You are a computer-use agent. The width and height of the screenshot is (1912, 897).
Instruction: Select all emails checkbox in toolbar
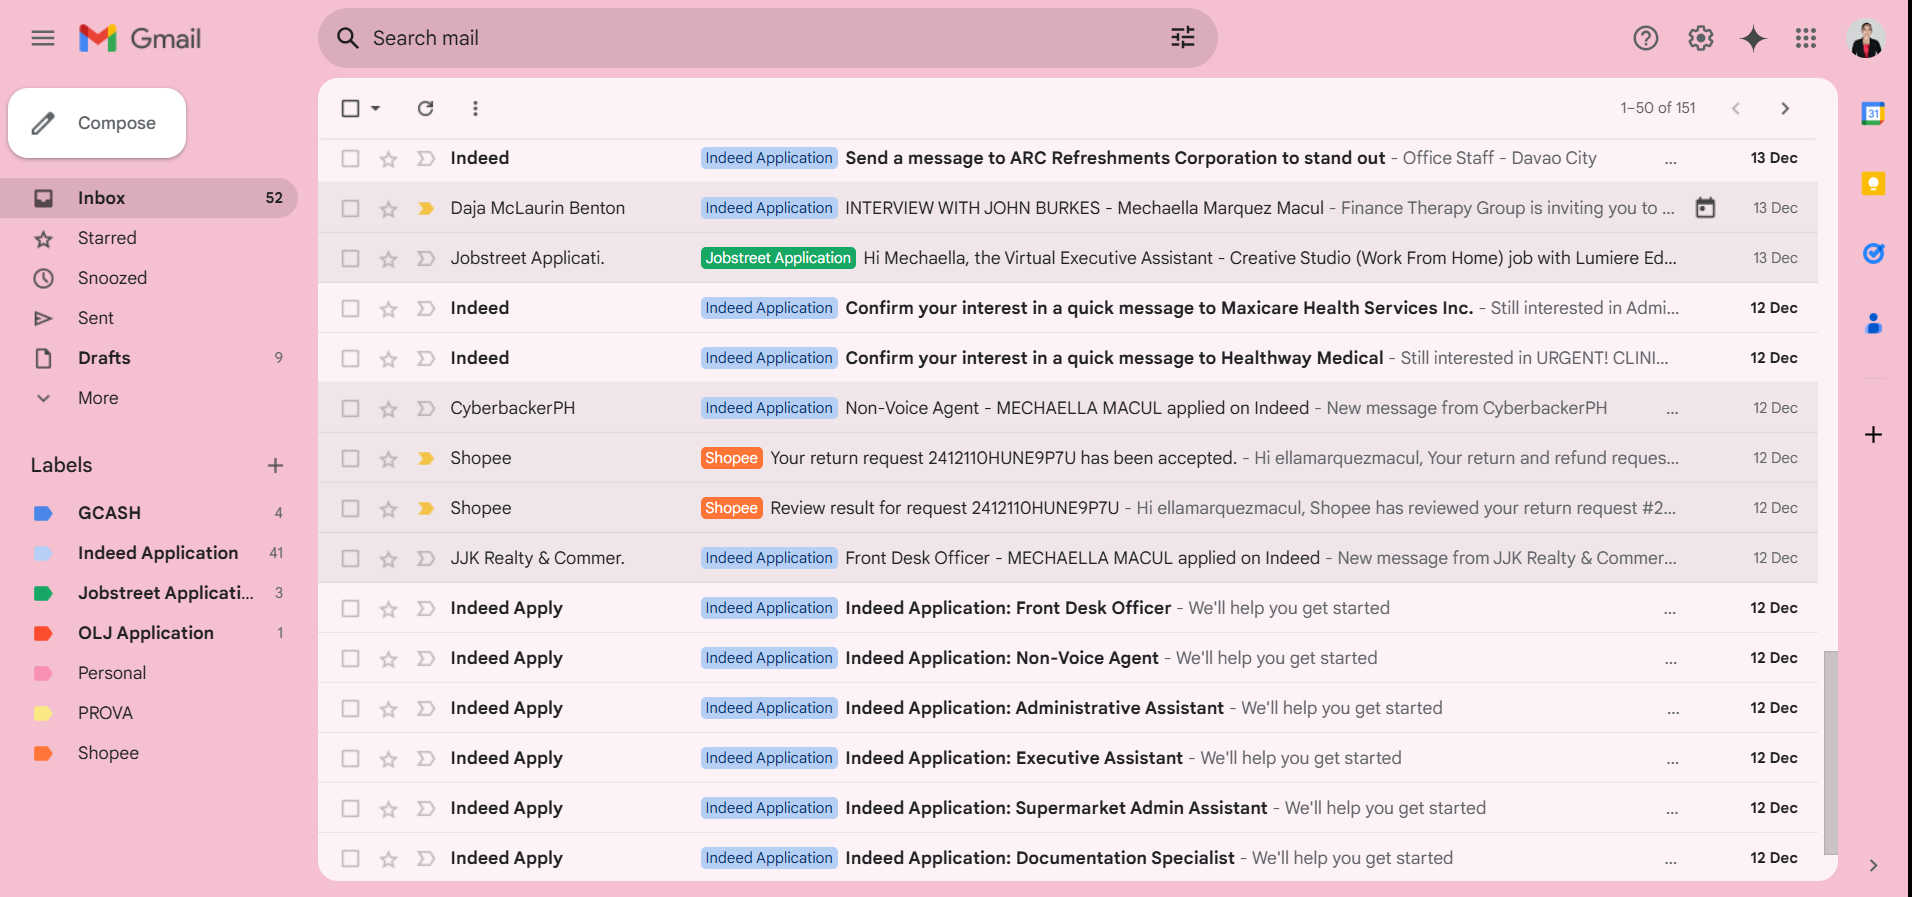click(x=350, y=108)
